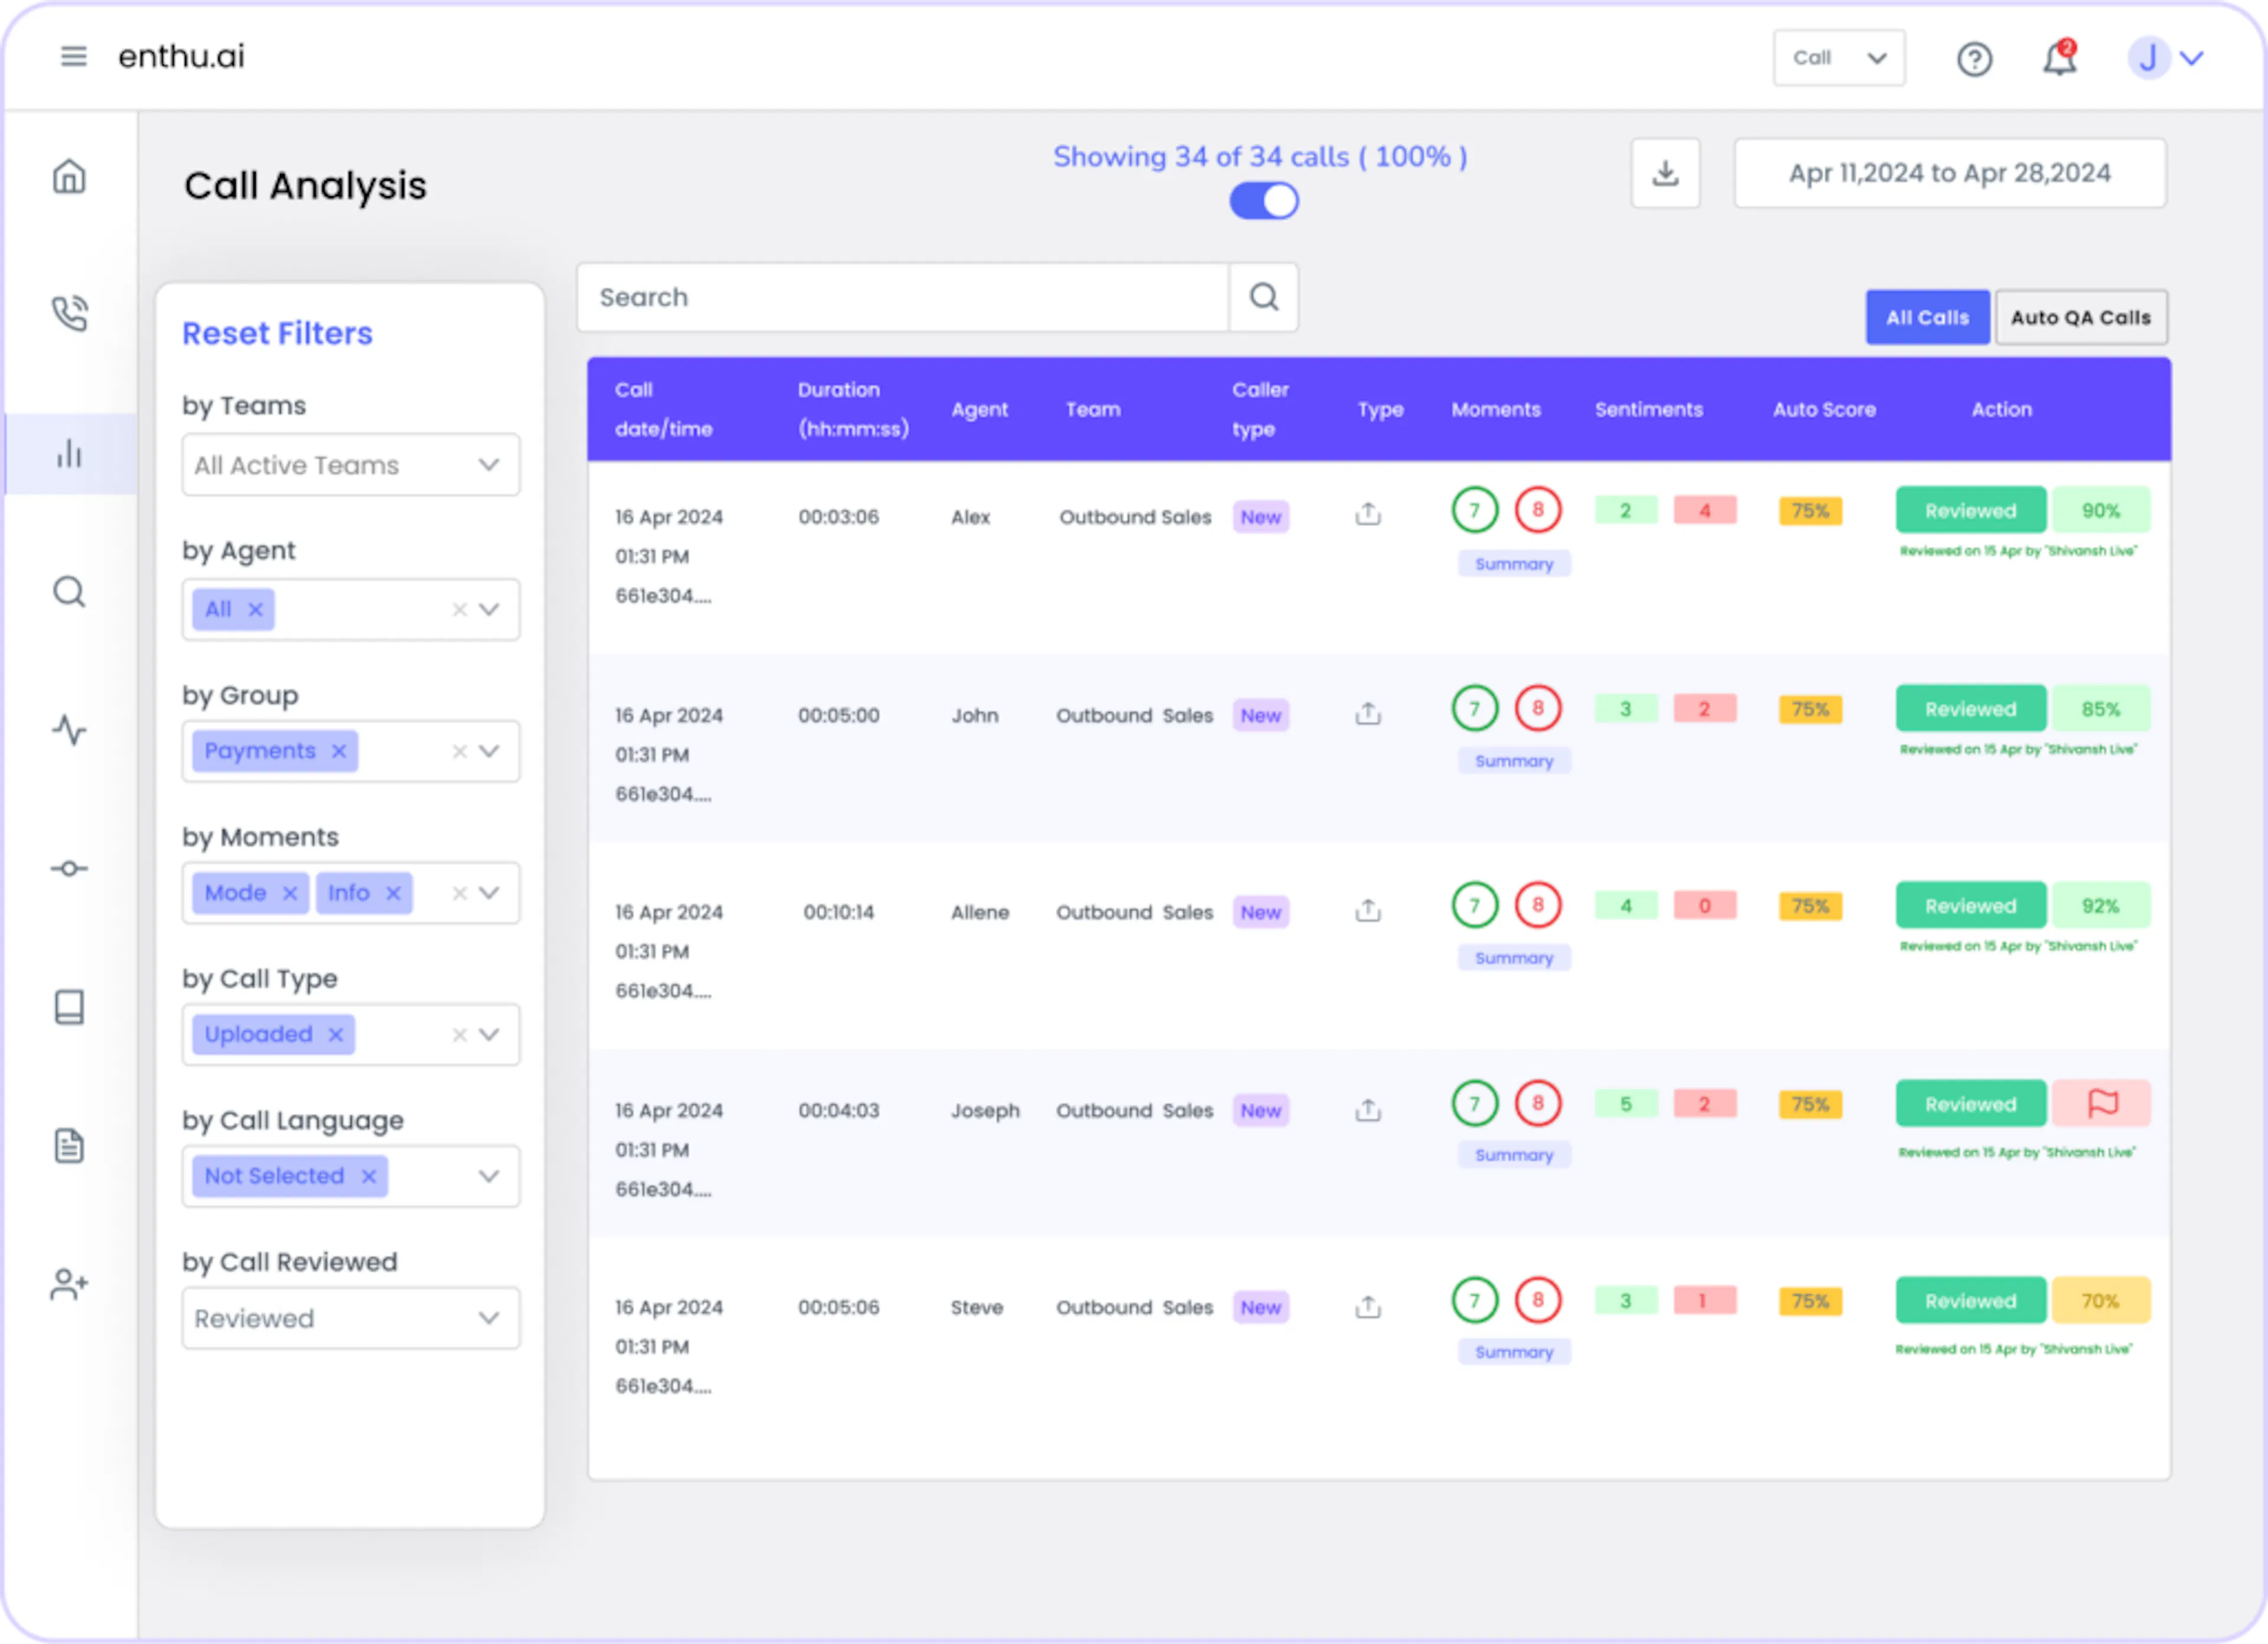
Task: Click the commit node sidebar icon
Action: click(x=69, y=868)
